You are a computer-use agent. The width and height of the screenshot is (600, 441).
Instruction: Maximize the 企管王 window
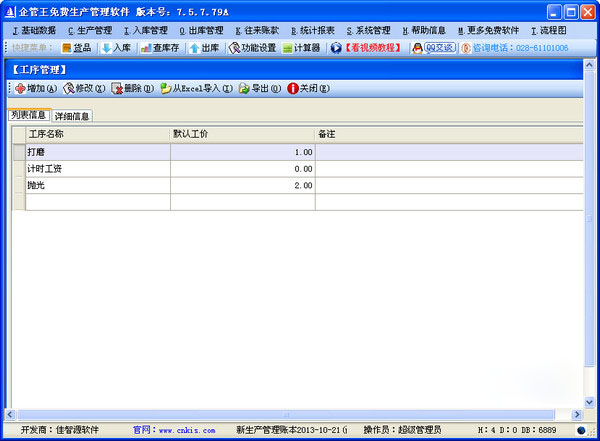tap(571, 12)
